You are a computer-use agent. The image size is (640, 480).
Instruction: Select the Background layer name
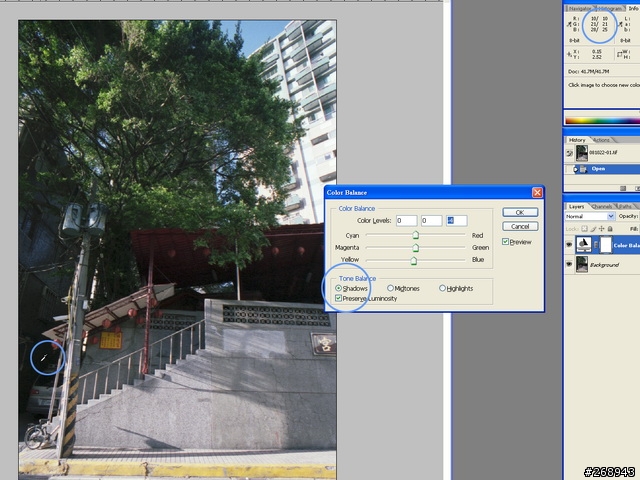[604, 265]
